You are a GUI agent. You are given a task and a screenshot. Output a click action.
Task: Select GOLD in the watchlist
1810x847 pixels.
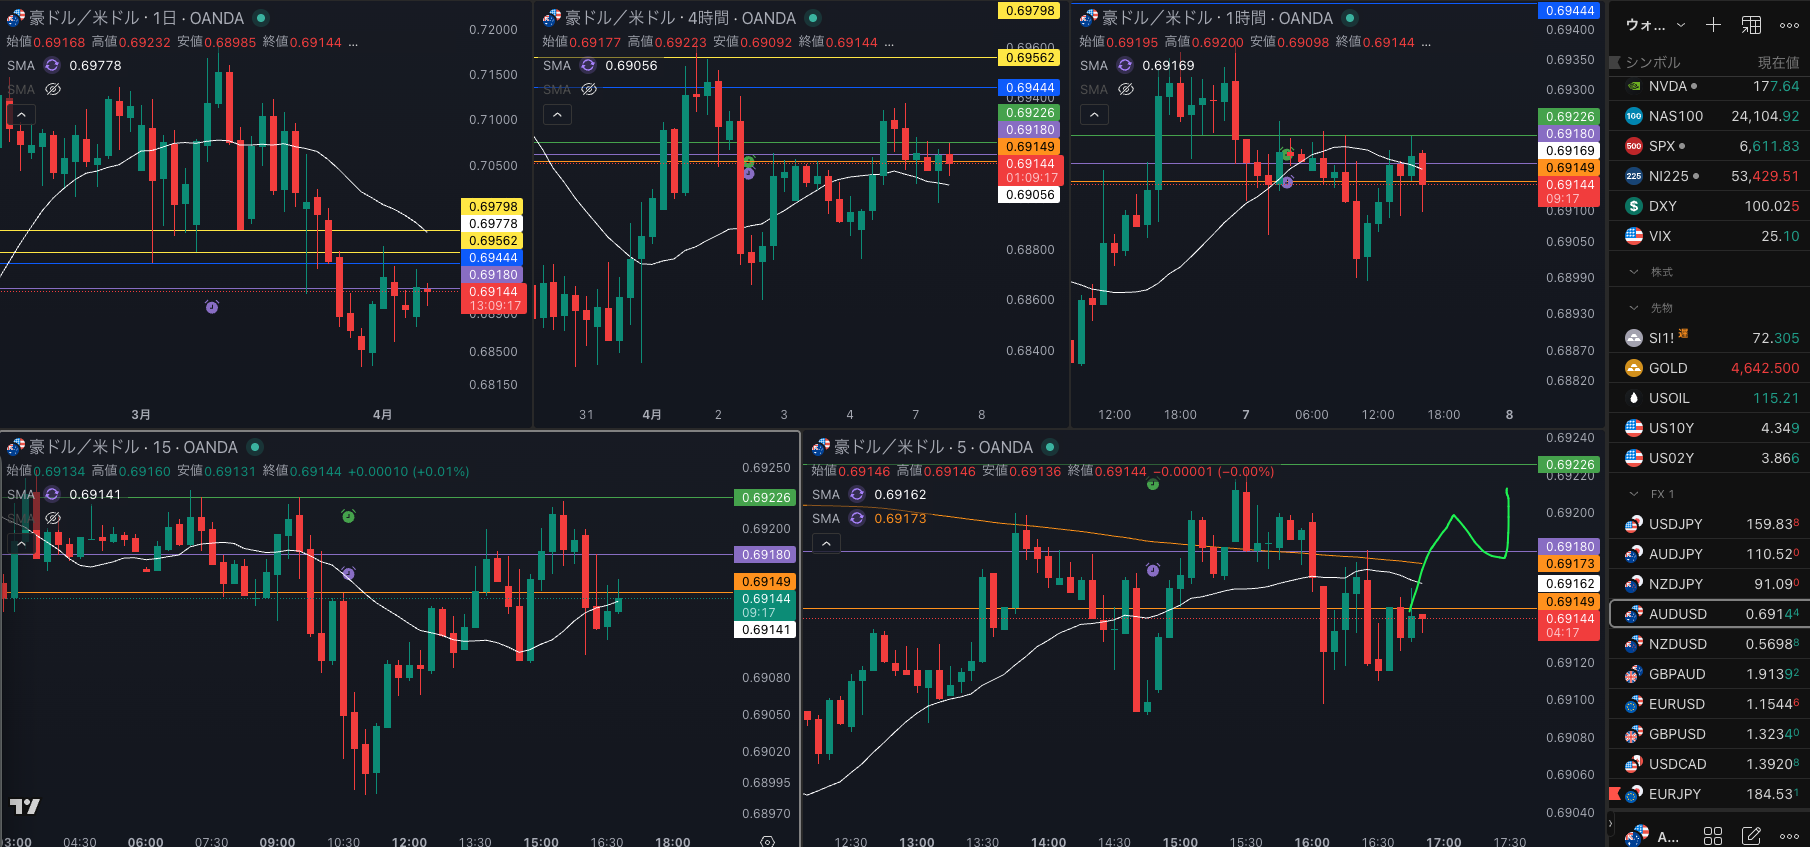coord(1667,368)
